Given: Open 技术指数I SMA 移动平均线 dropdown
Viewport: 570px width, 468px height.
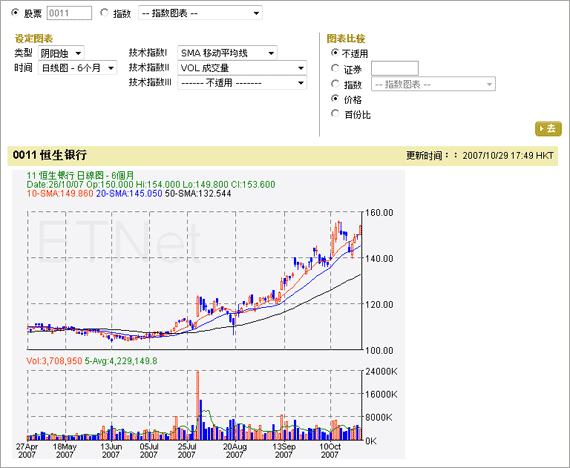Looking at the screenshot, I should pyautogui.click(x=228, y=53).
